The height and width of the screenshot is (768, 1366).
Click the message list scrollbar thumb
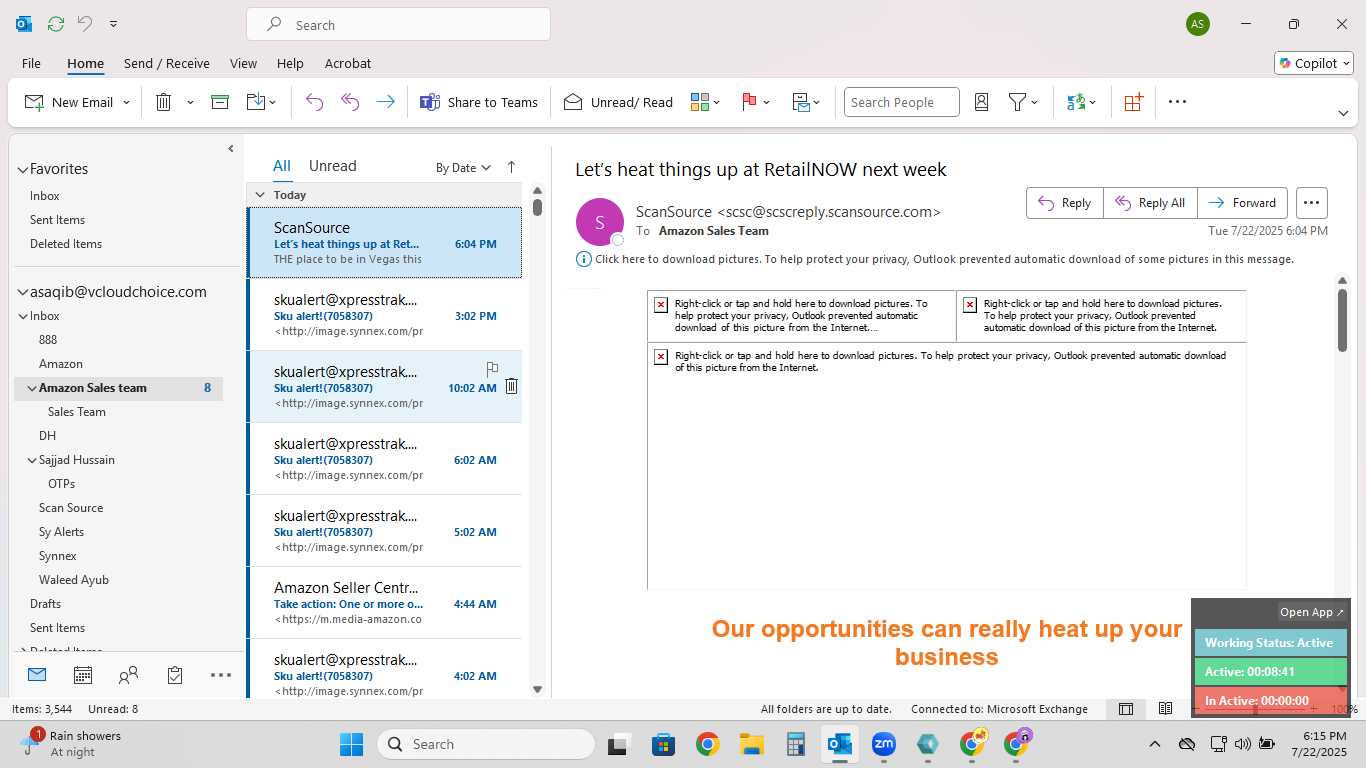click(537, 207)
